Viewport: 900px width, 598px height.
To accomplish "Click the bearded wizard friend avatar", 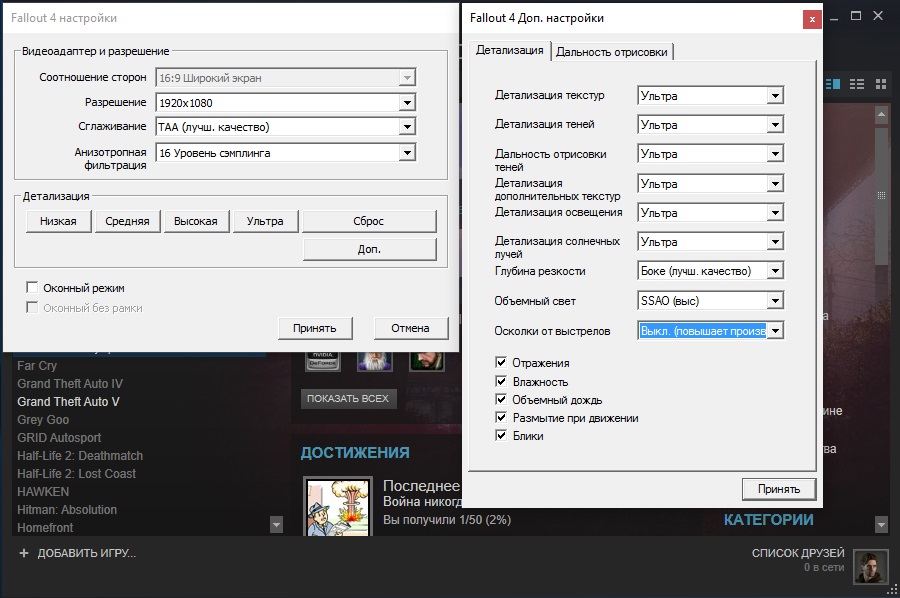I will coord(374,362).
